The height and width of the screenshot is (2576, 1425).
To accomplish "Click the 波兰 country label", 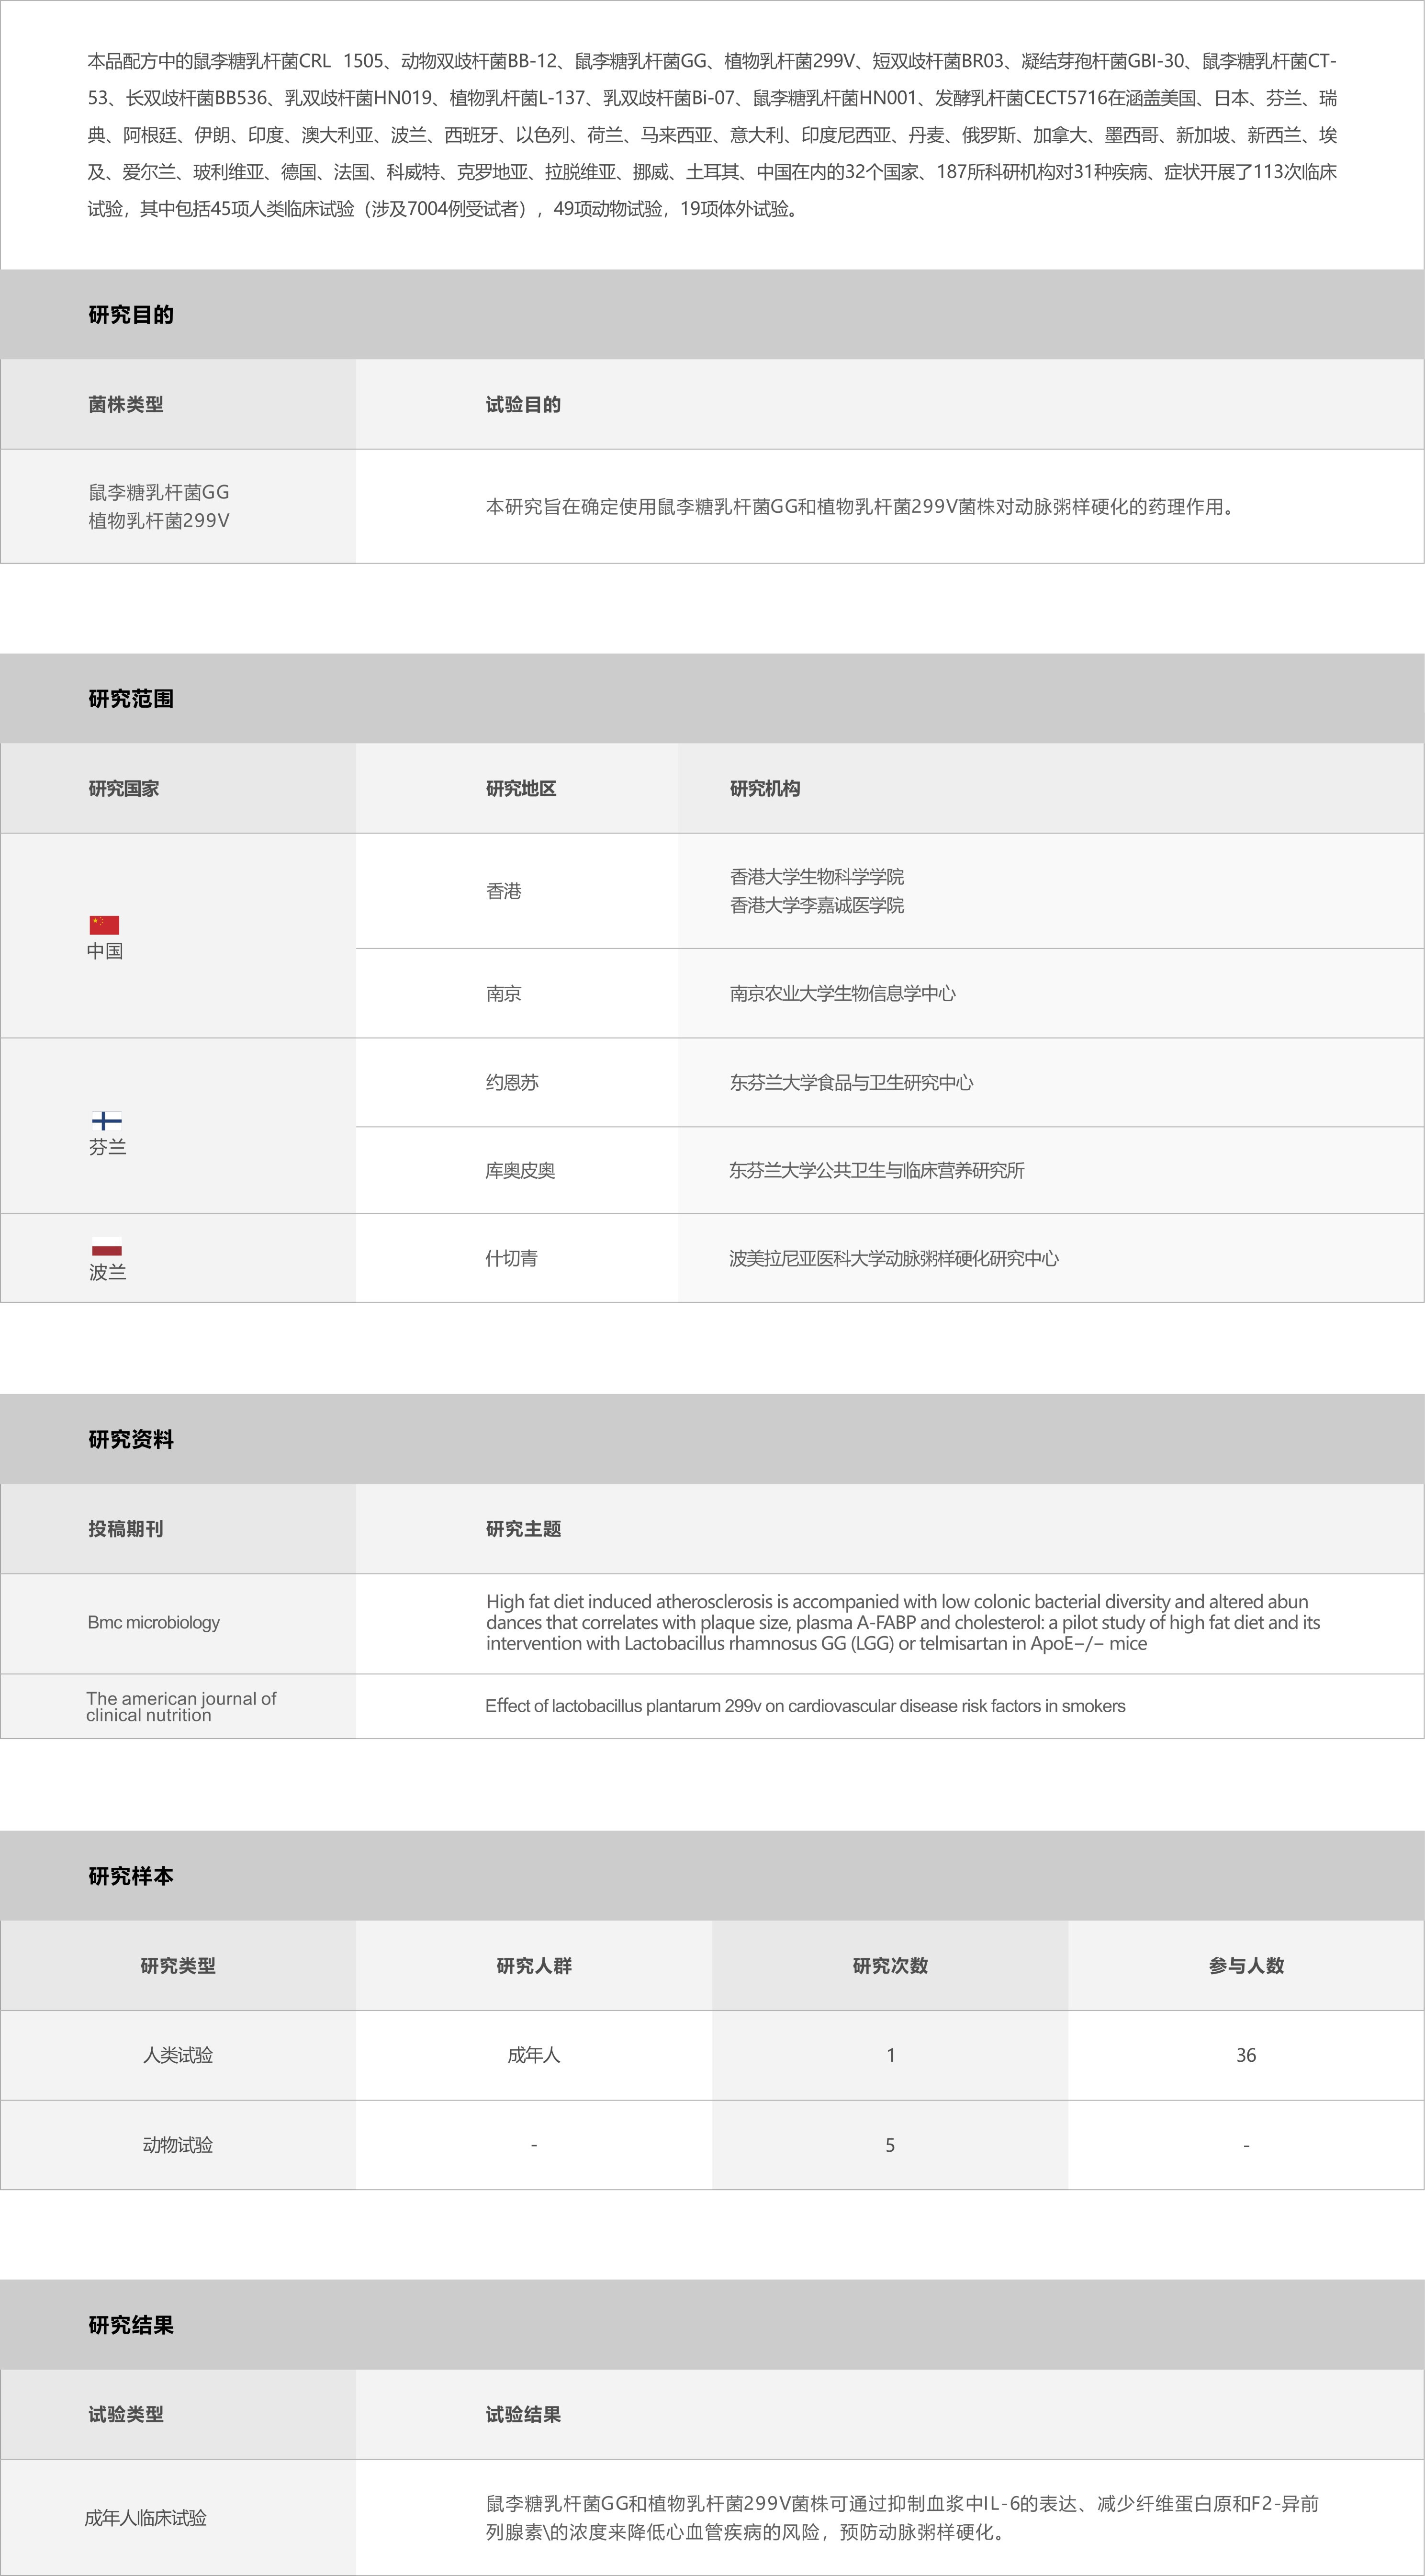I will click(107, 1272).
